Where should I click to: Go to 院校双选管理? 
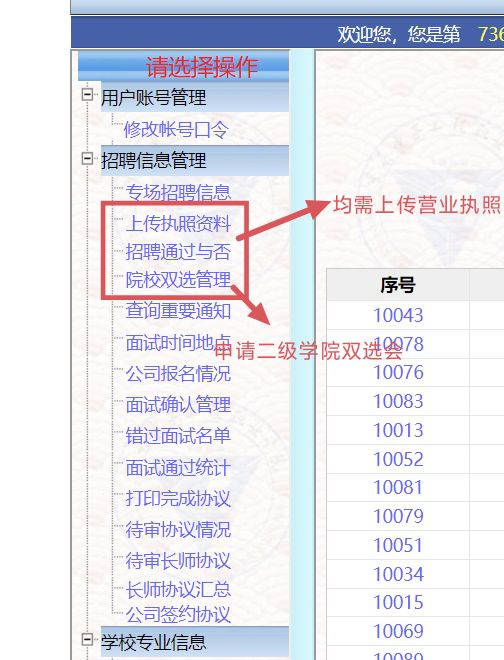pyautogui.click(x=178, y=280)
